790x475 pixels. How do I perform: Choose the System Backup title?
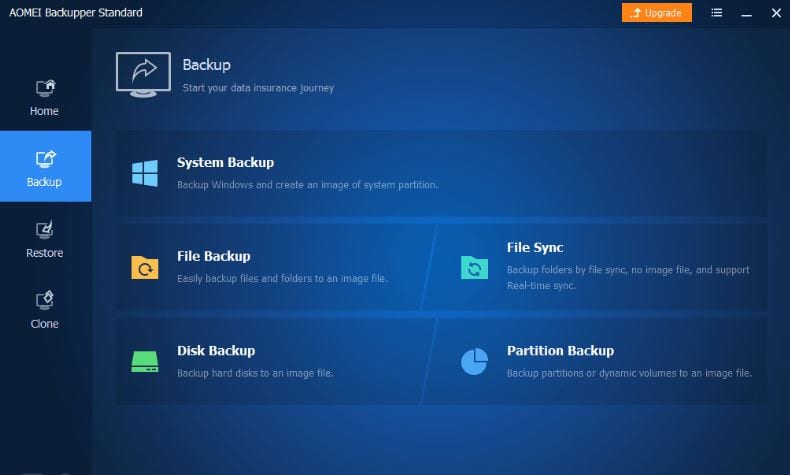[225, 162]
